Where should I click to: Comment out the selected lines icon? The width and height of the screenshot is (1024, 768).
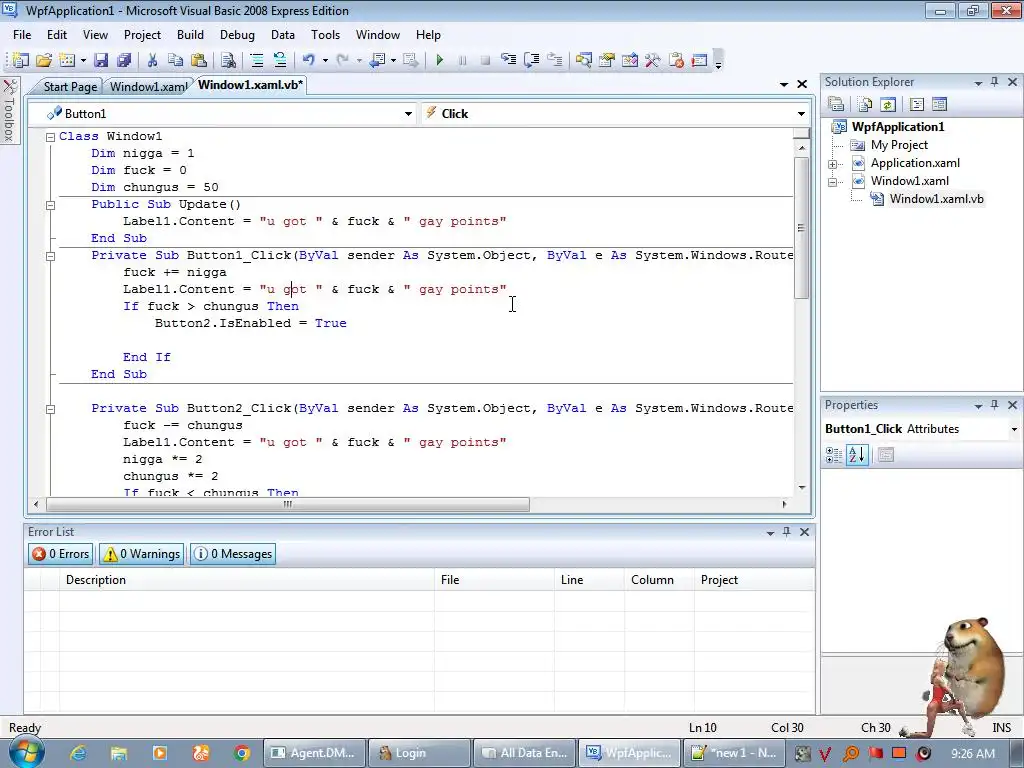pos(257,61)
